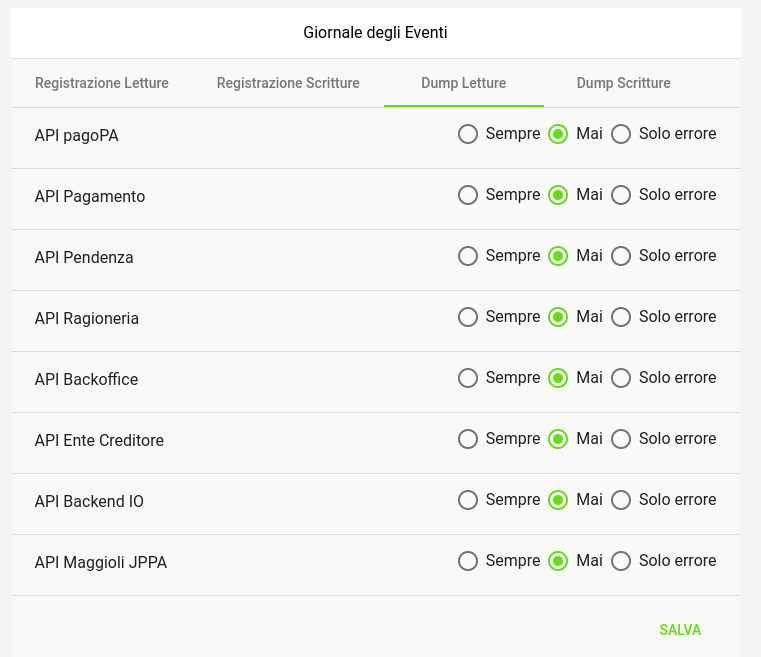Choose Sempre for API Maggioli JPPA
The image size is (761, 657).
(468, 561)
